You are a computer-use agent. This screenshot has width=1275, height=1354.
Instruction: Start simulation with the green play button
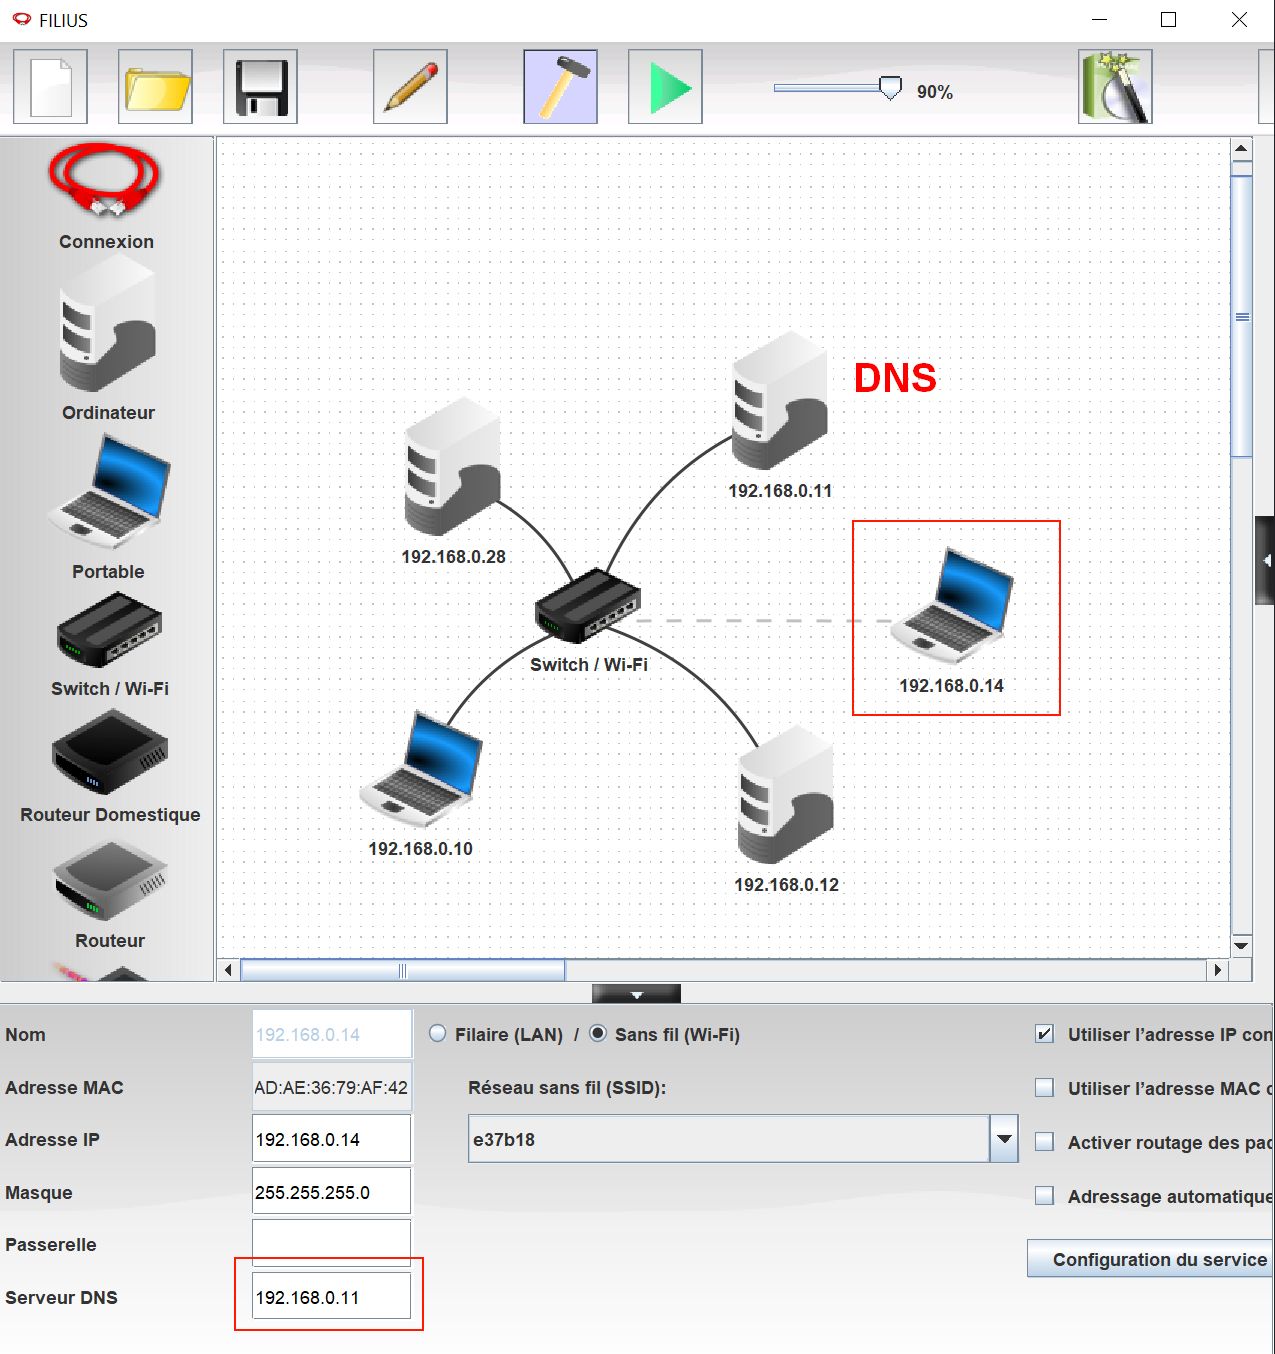coord(665,88)
